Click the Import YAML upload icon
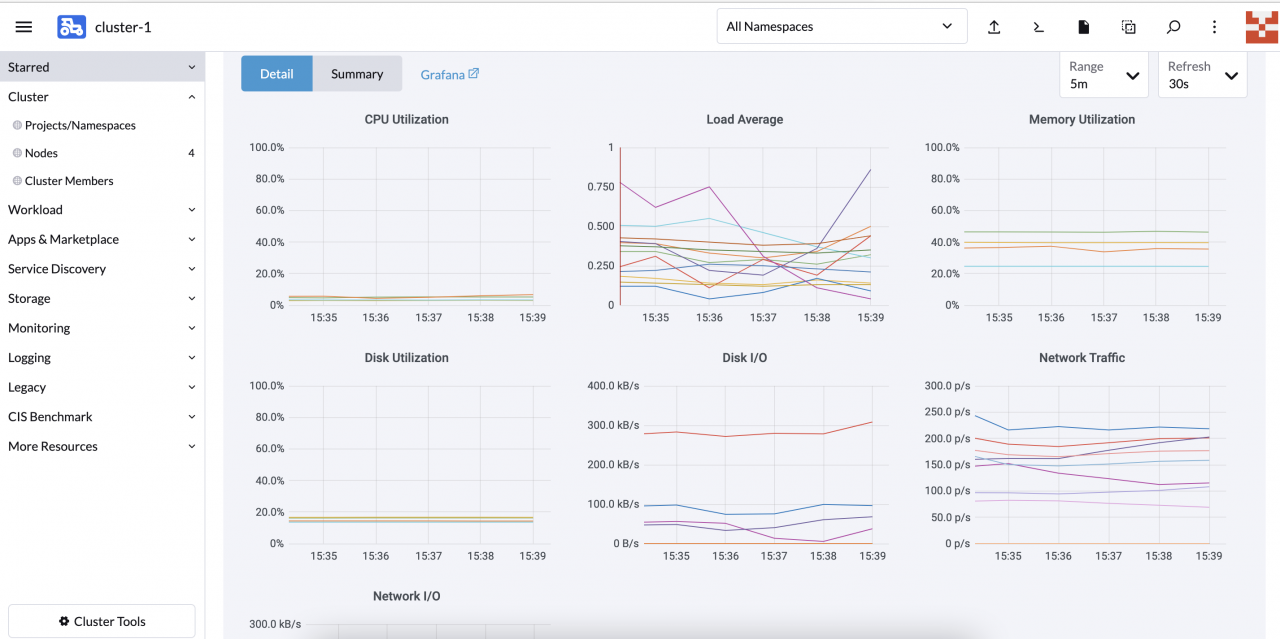Viewport: 1280px width, 639px height. (994, 27)
